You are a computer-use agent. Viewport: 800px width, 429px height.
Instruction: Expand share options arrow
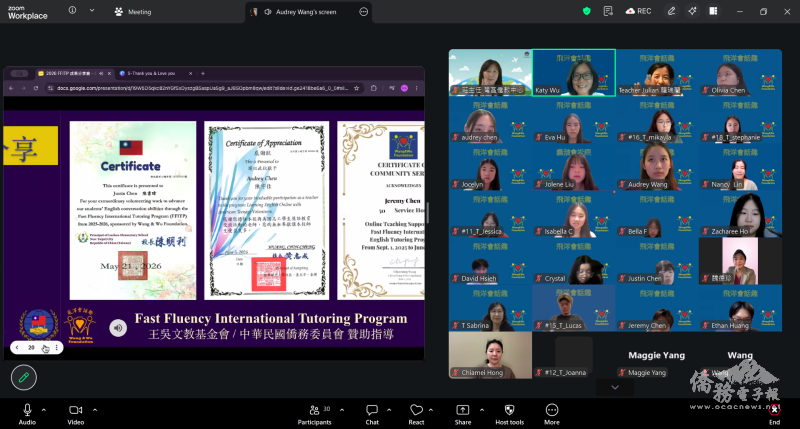coord(482,410)
